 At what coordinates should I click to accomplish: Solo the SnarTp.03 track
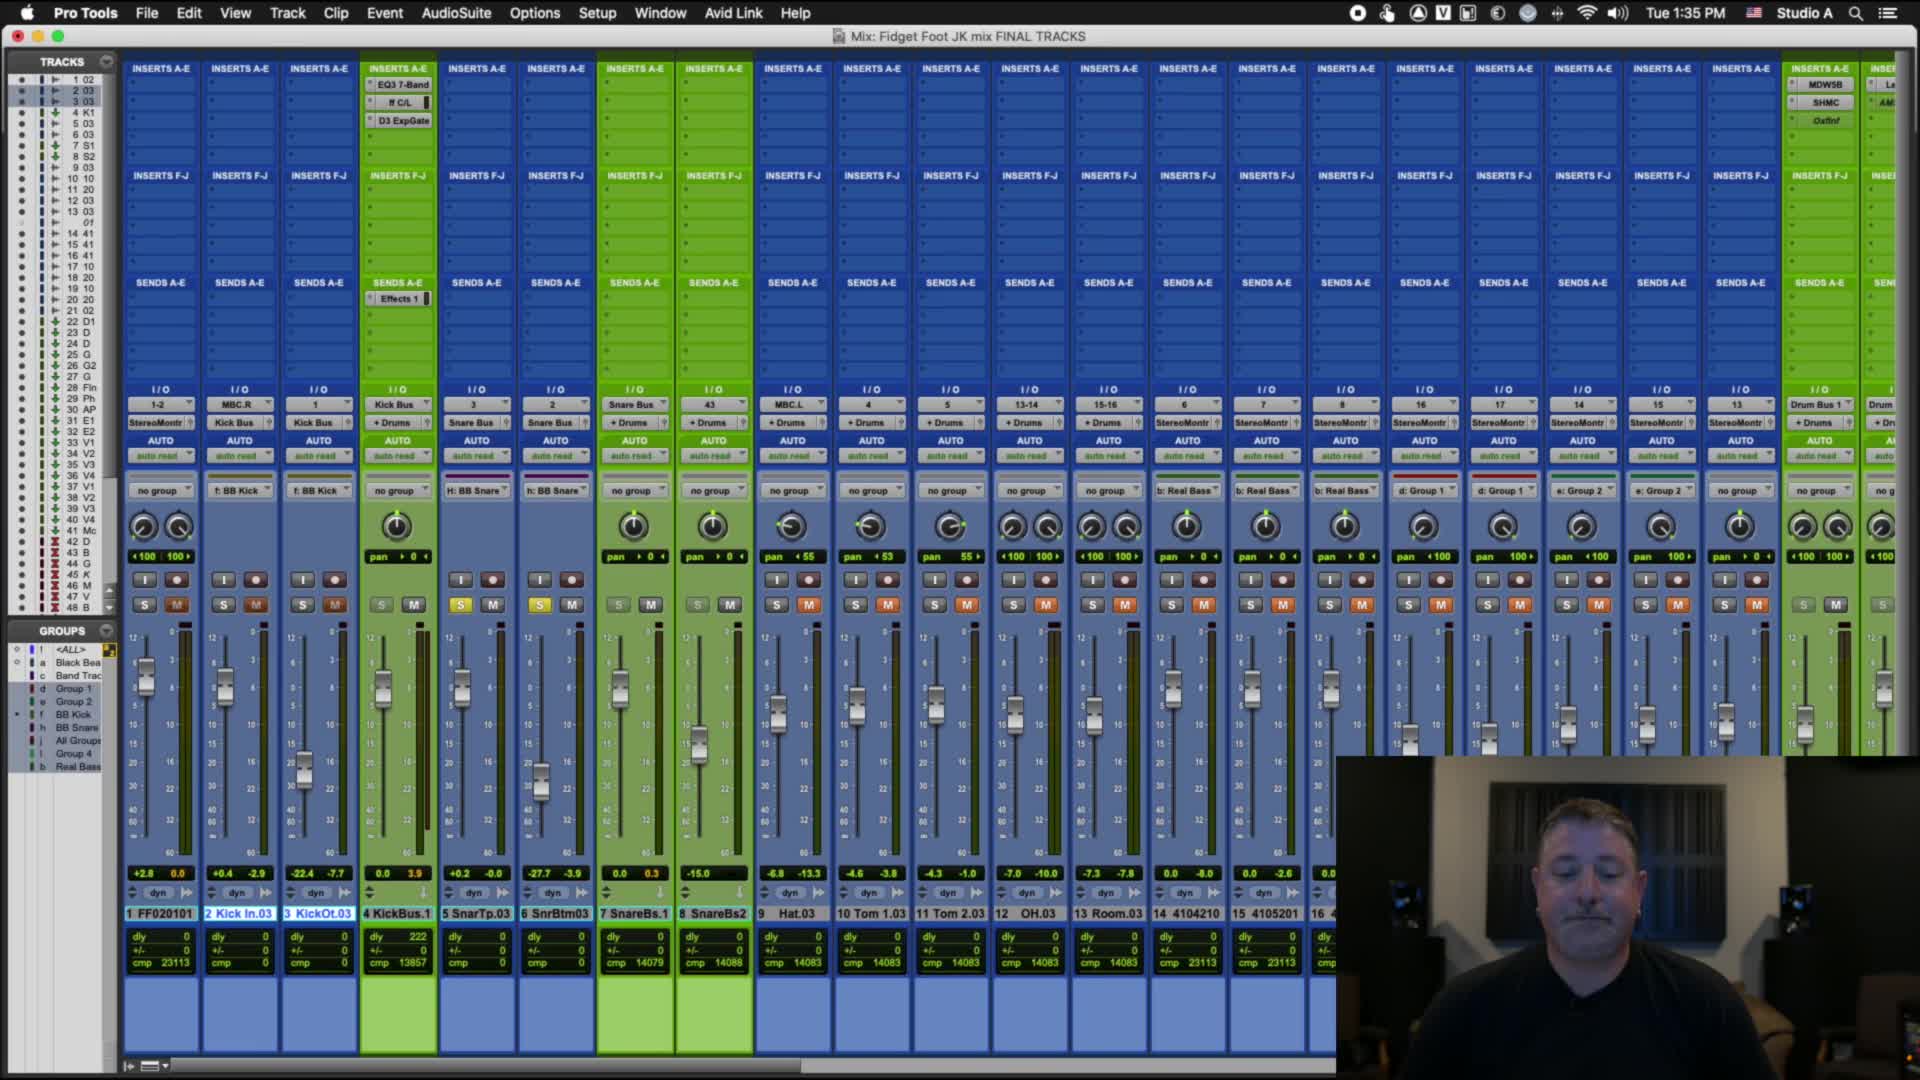point(460,605)
